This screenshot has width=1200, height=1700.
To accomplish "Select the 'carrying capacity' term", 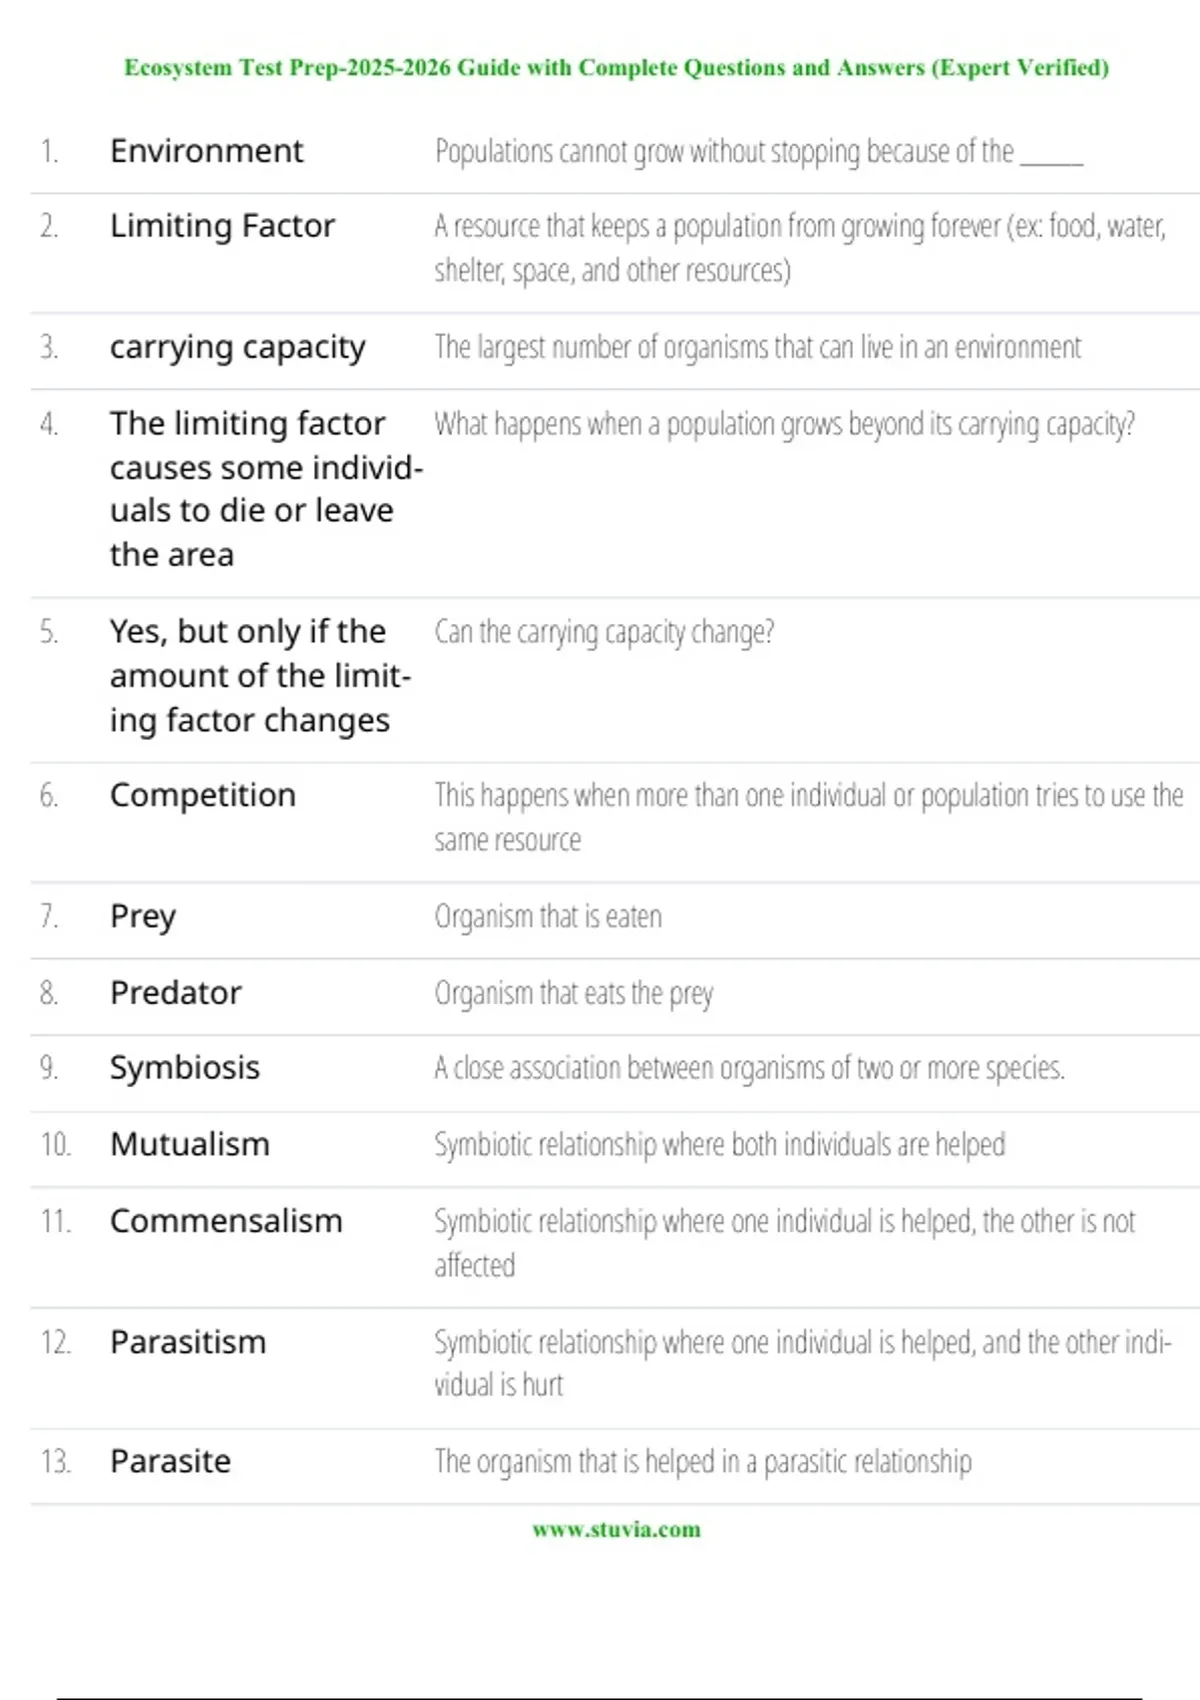I will [237, 347].
